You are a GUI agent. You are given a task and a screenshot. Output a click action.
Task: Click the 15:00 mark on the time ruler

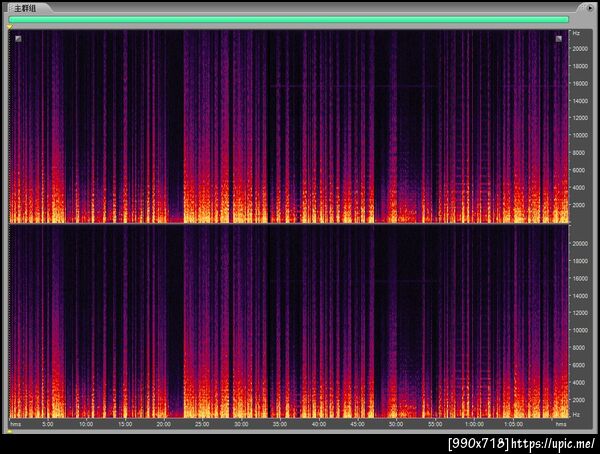(x=125, y=424)
